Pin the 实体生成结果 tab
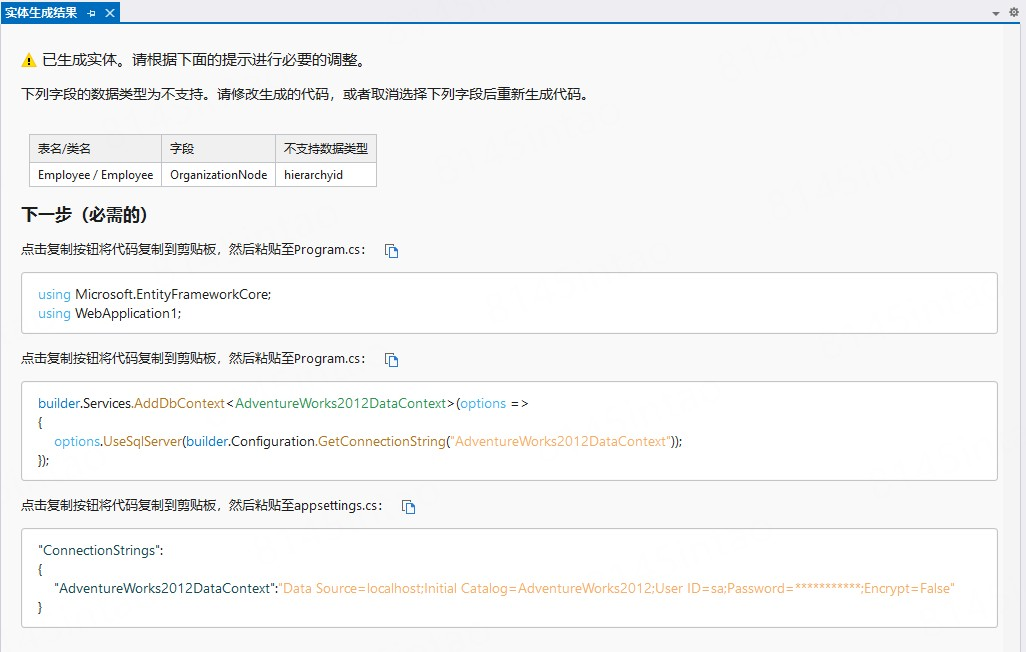 [x=91, y=13]
